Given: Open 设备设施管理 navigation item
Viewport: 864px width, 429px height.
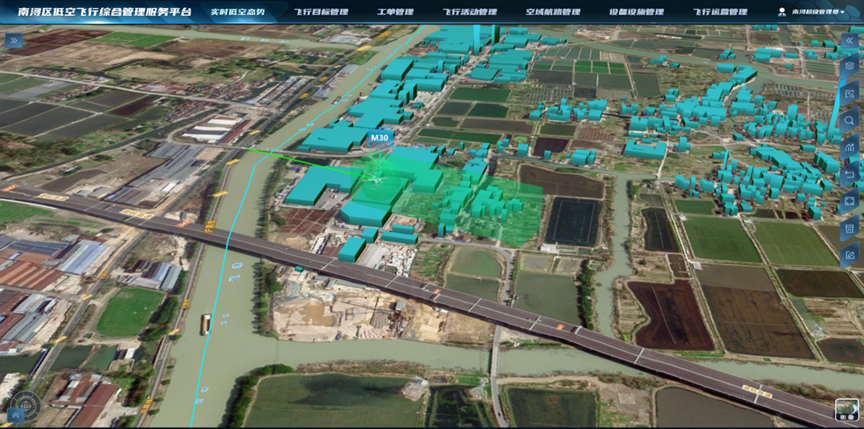Looking at the screenshot, I should (635, 12).
